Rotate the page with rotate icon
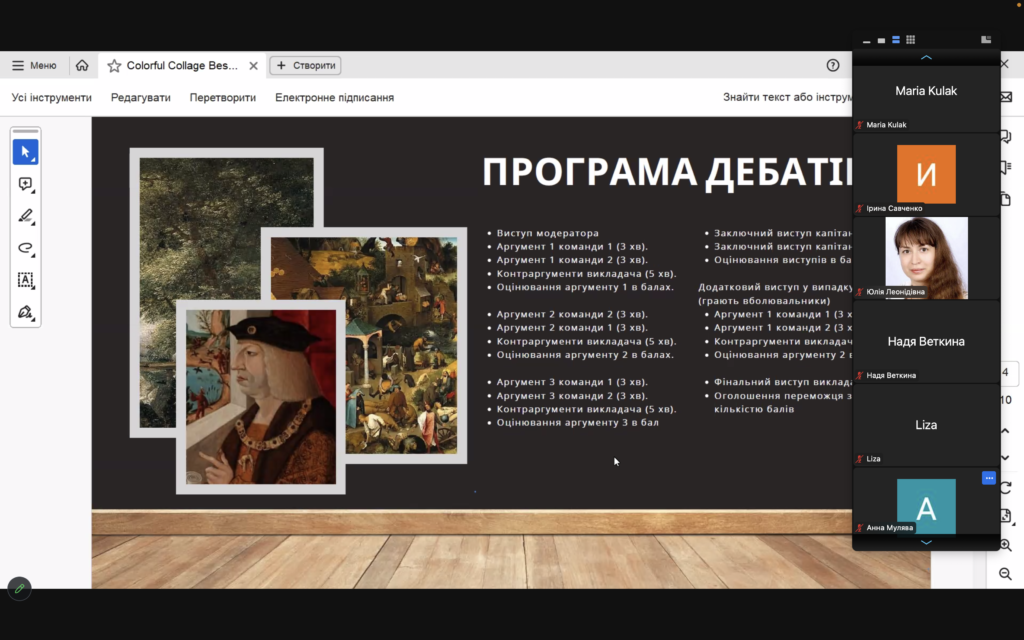This screenshot has width=1024, height=640. pos(1006,487)
